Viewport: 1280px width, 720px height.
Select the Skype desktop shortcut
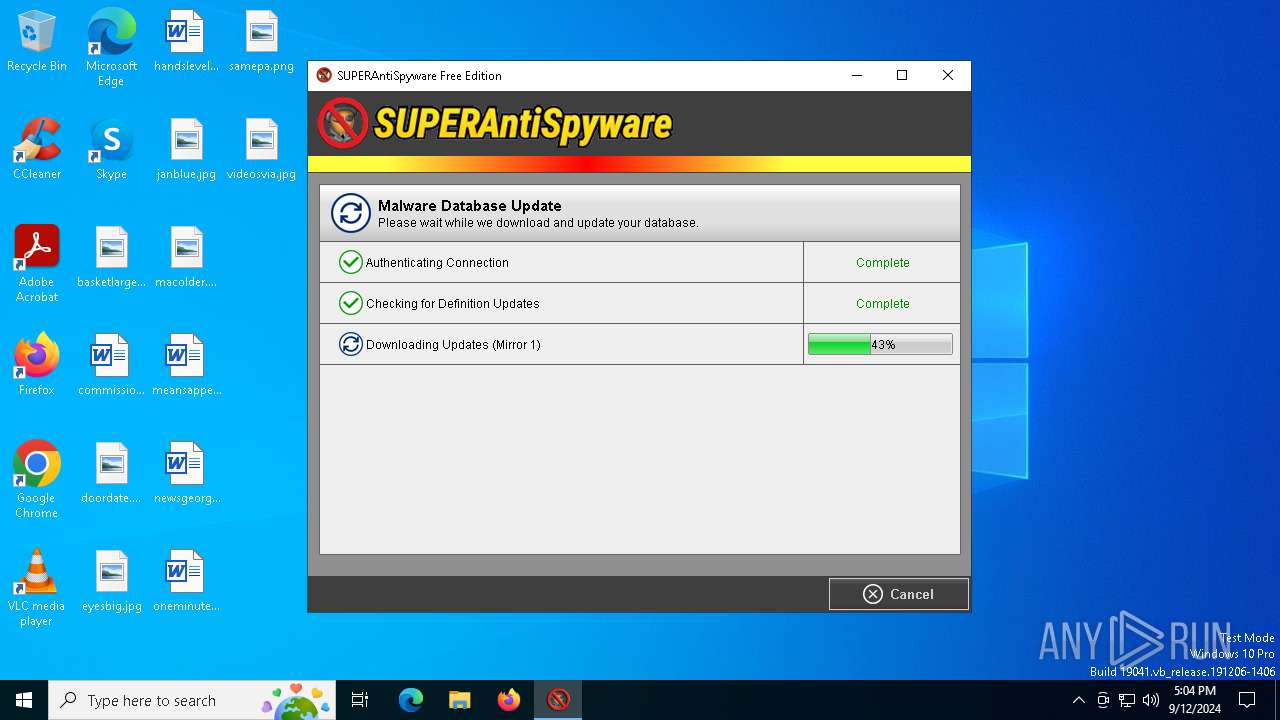(111, 150)
